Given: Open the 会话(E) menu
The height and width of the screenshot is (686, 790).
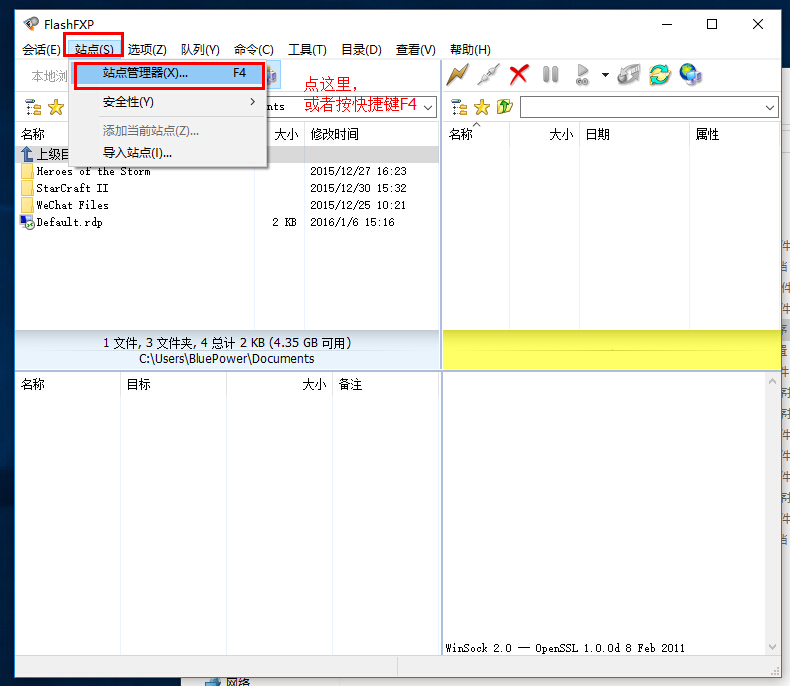Looking at the screenshot, I should pyautogui.click(x=41, y=49).
